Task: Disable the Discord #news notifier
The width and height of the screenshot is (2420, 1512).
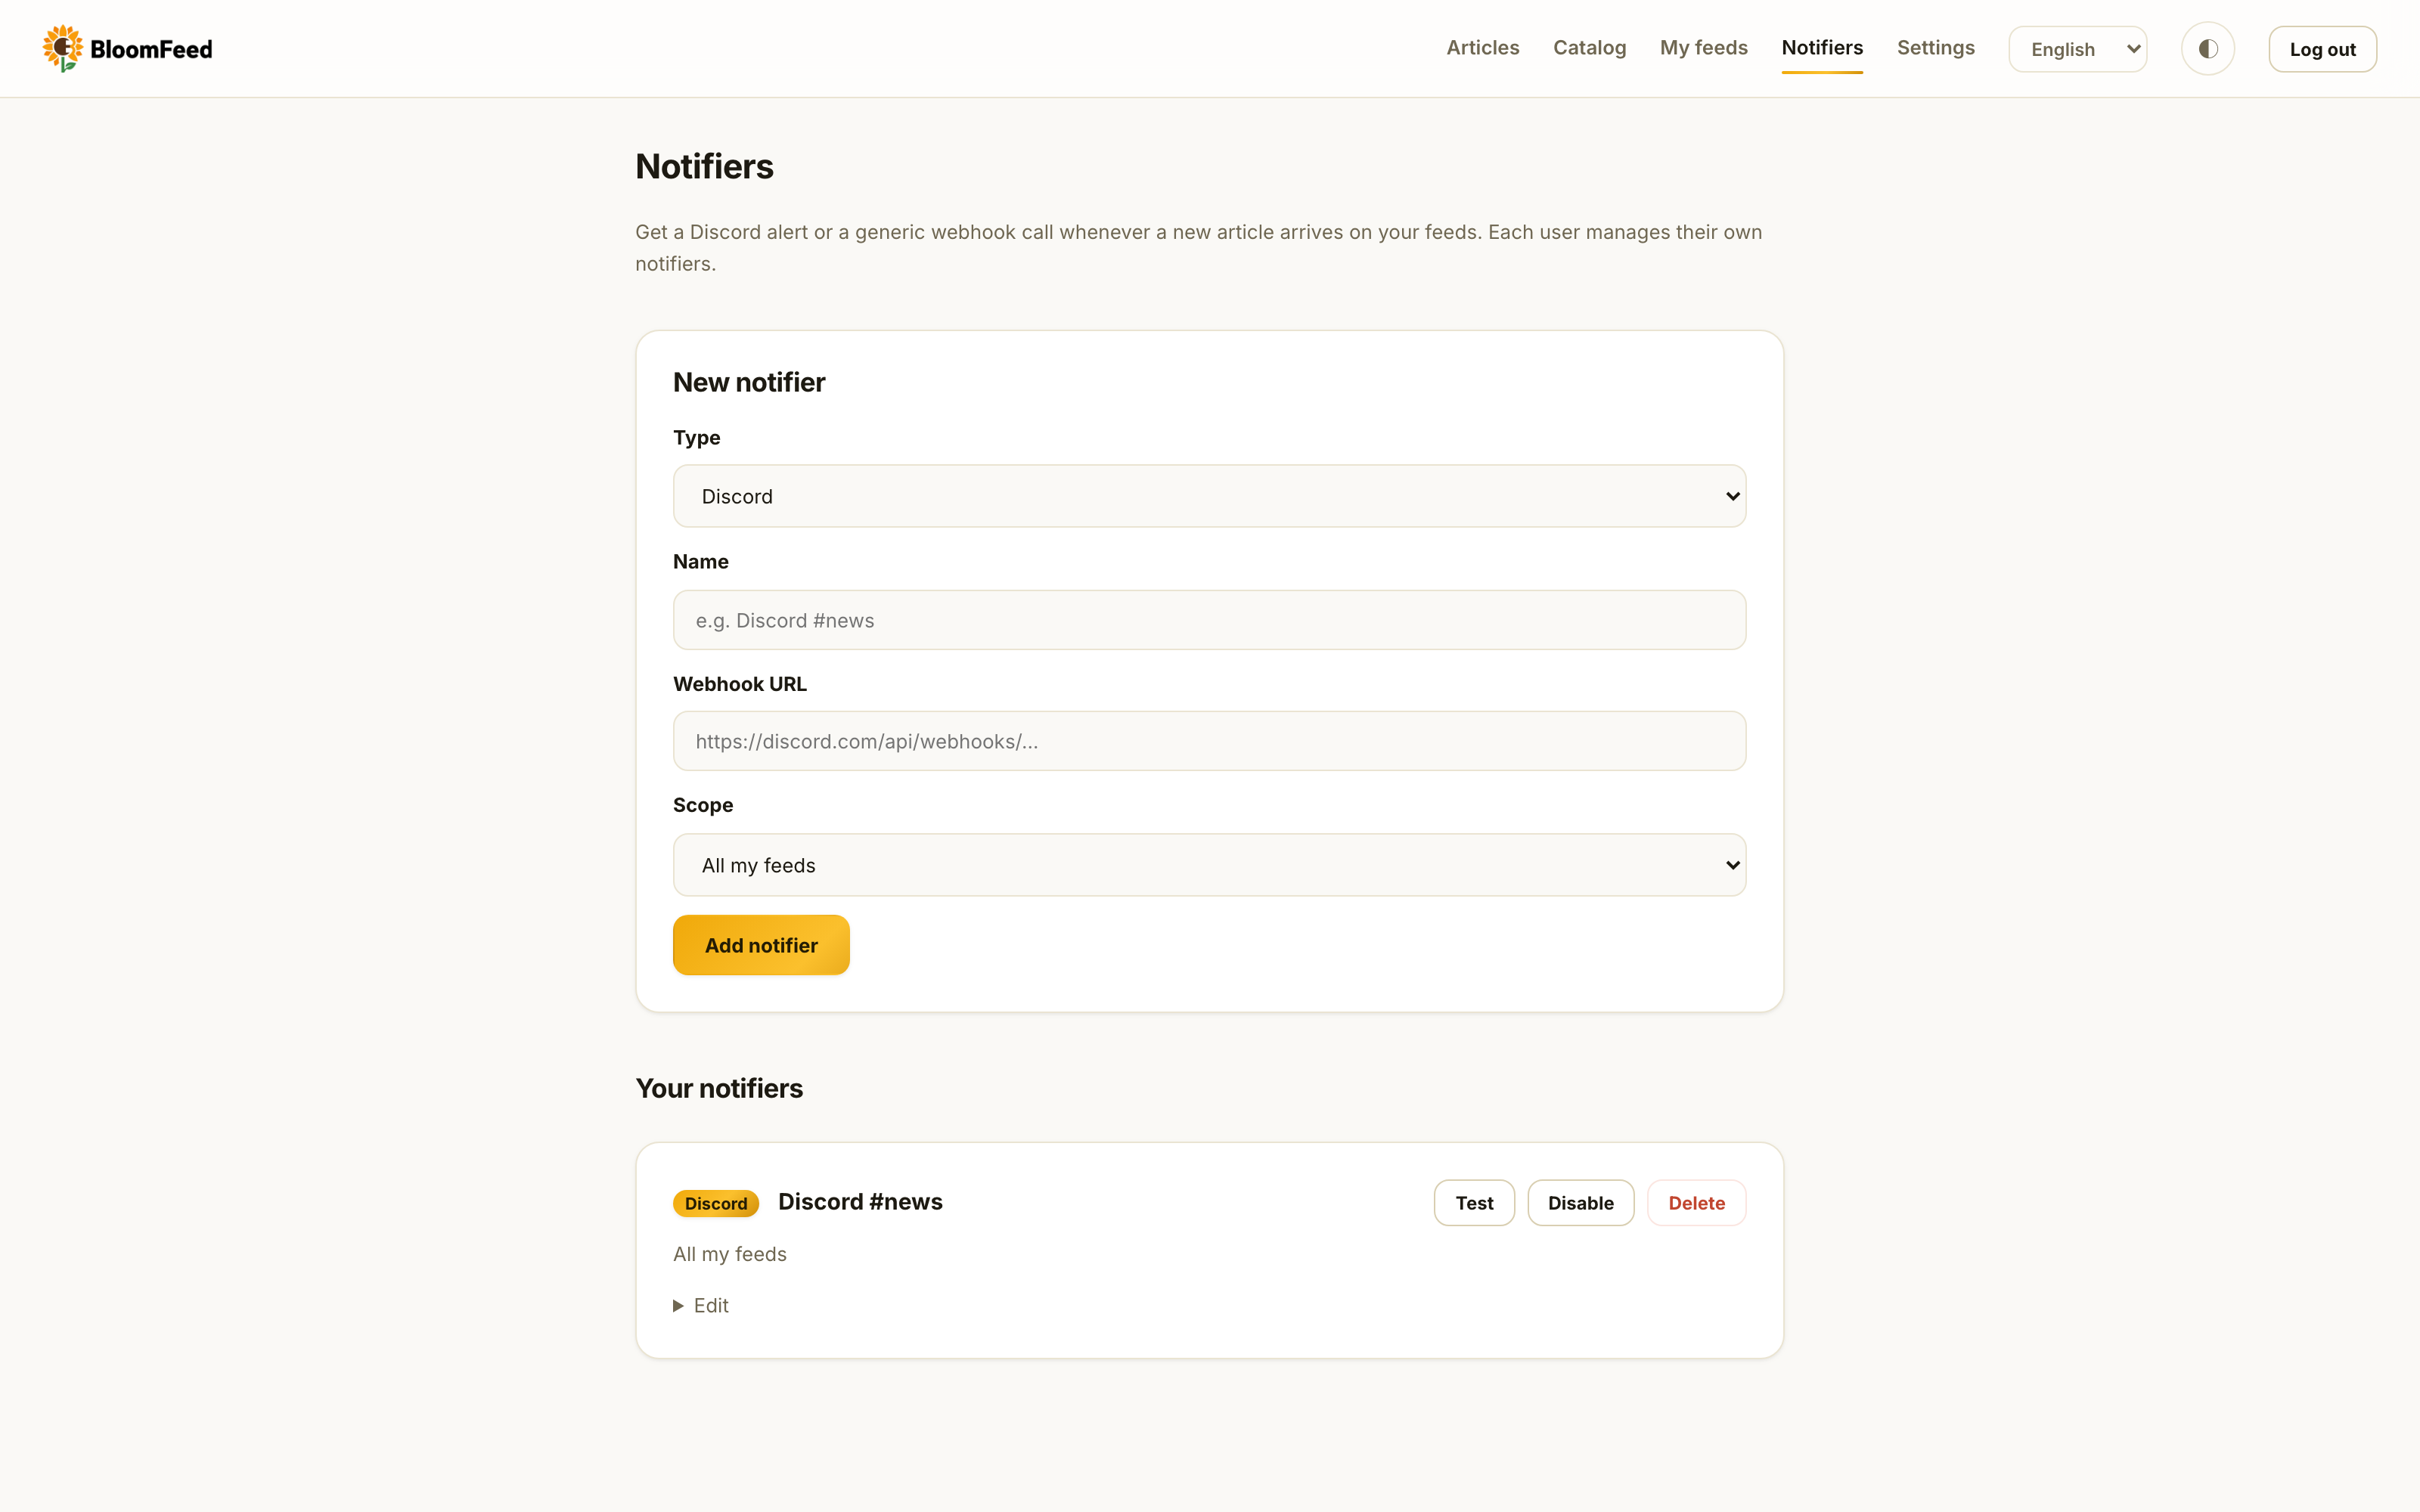Action: [1580, 1203]
